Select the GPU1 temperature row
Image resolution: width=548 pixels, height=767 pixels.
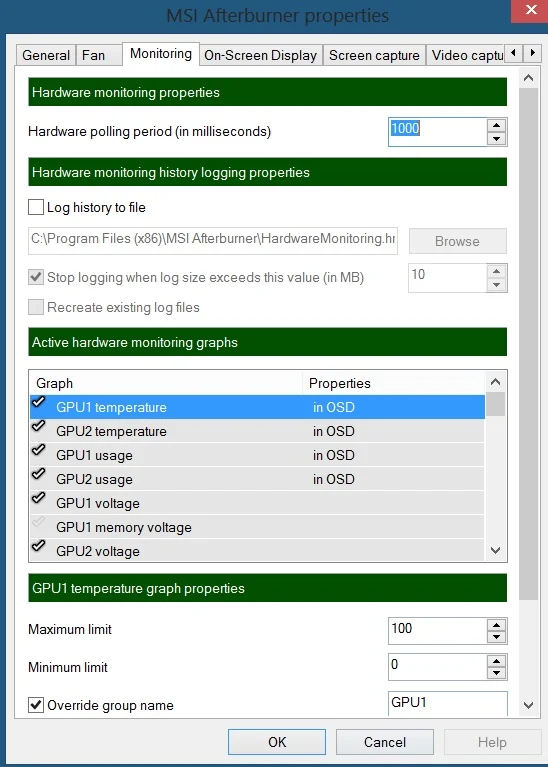click(257, 407)
